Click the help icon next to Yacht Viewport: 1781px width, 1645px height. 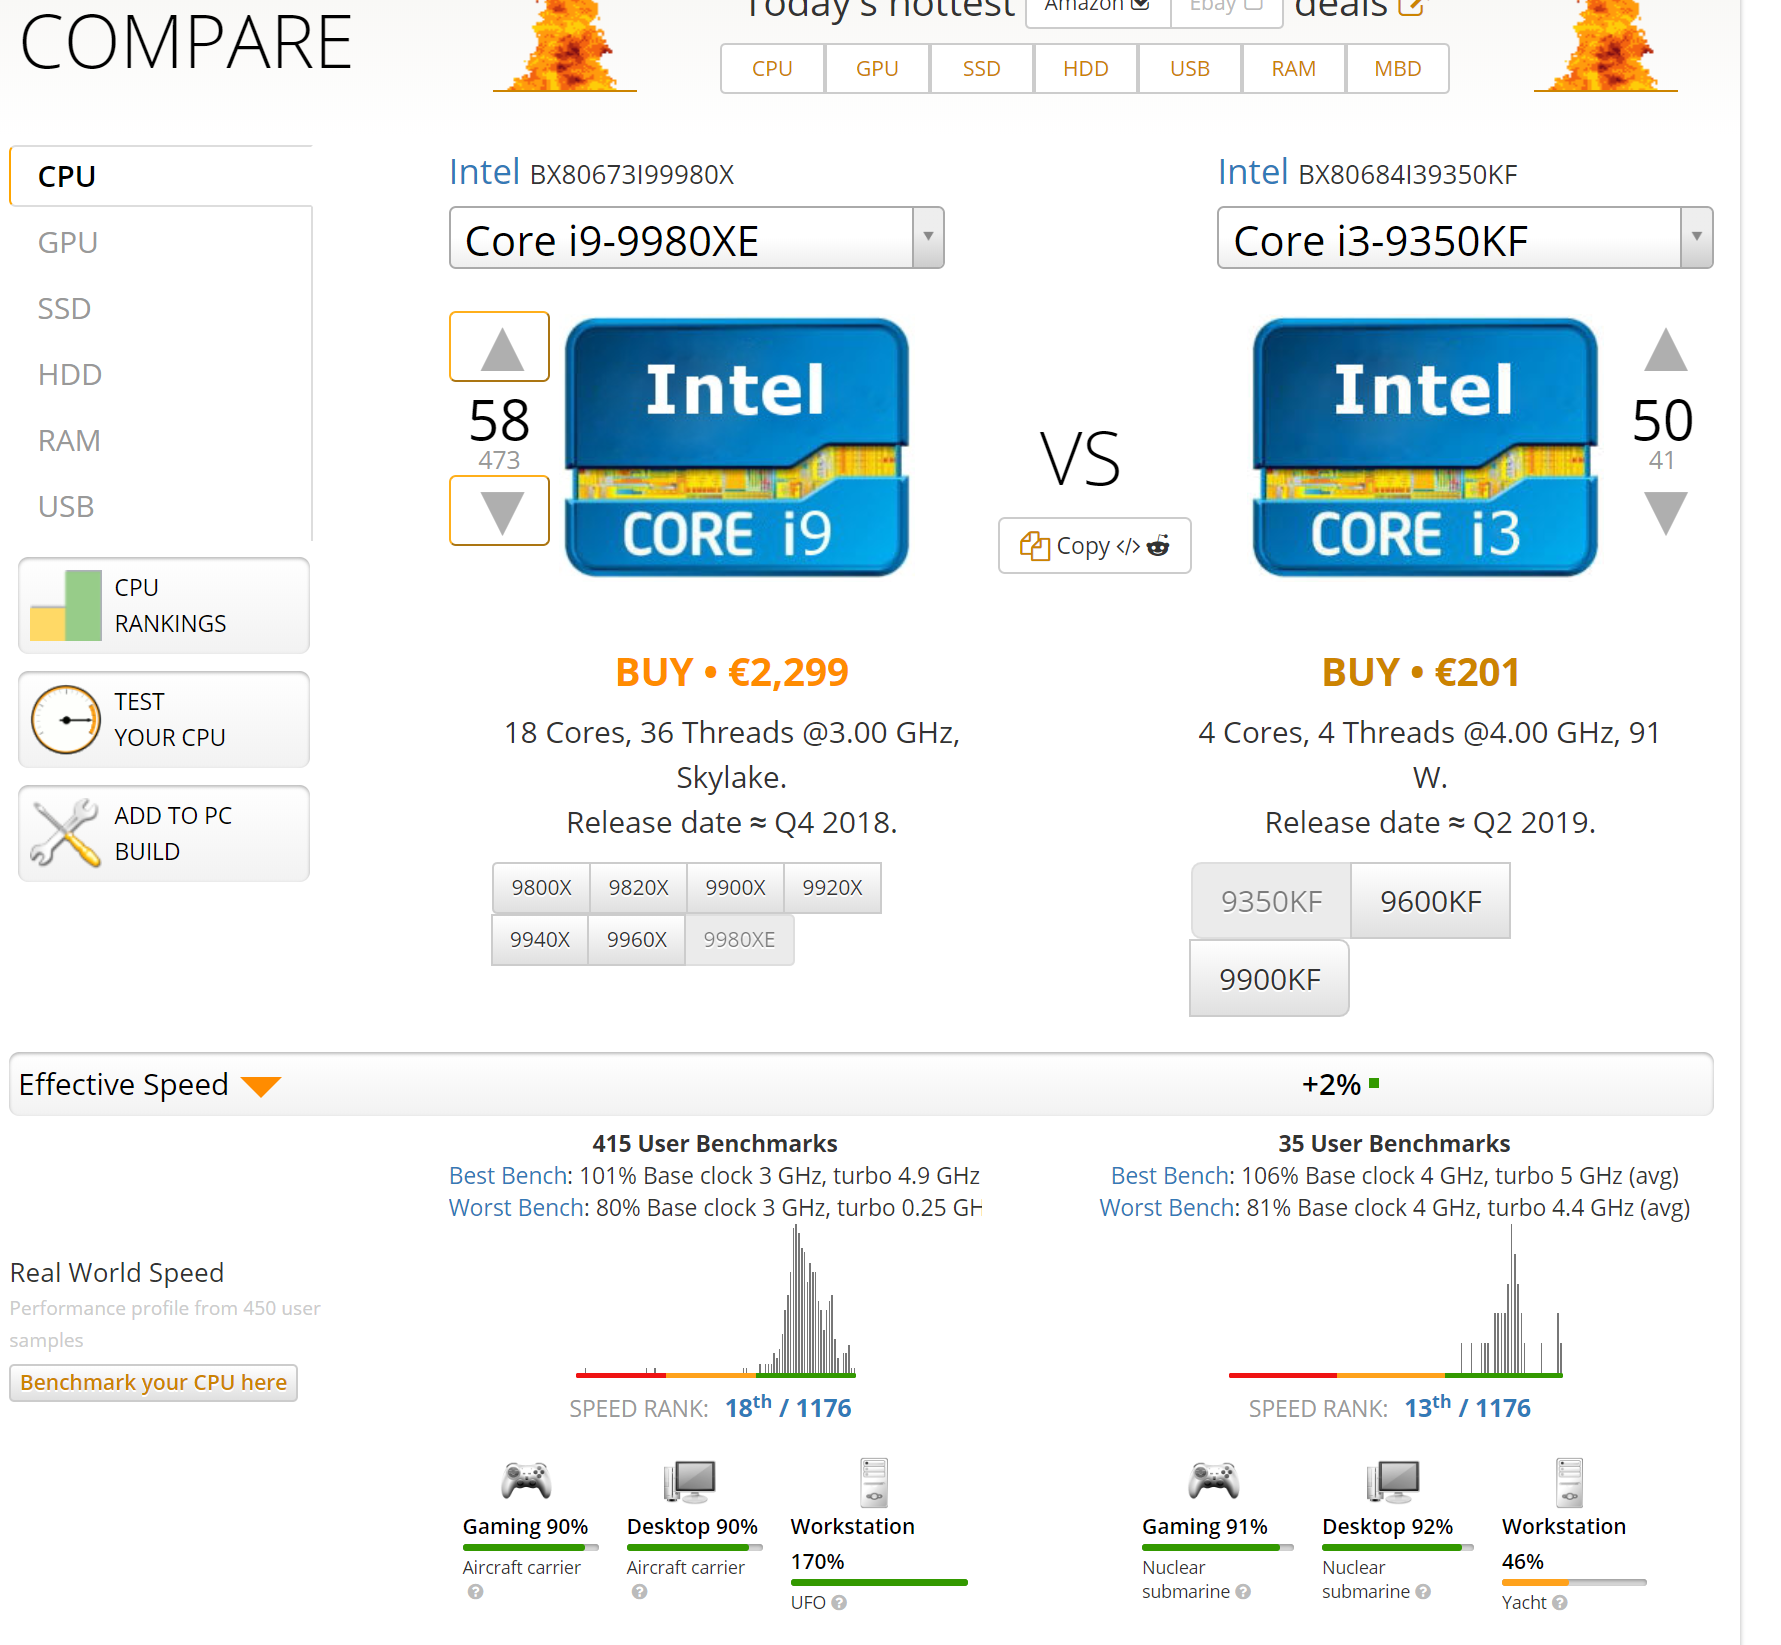1559,1602
